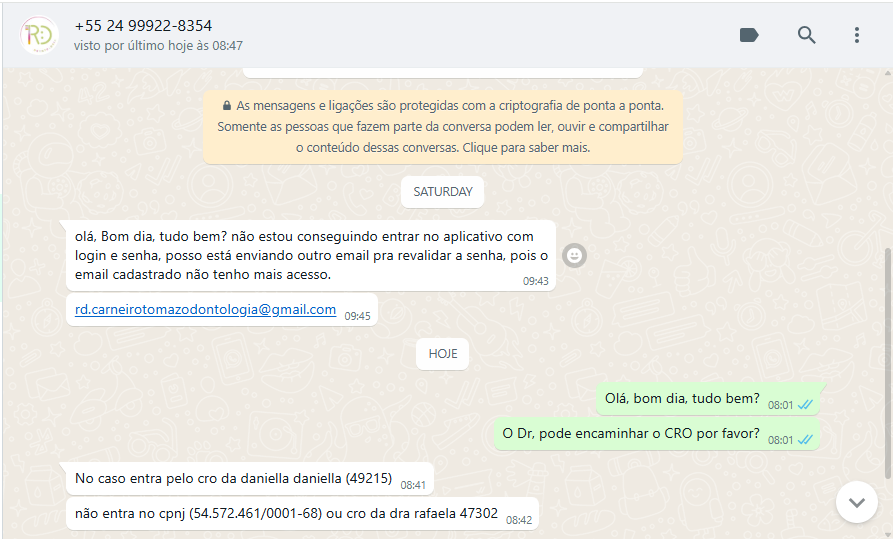
Task: Click the lock icon in encryption notice
Action: coord(227,105)
